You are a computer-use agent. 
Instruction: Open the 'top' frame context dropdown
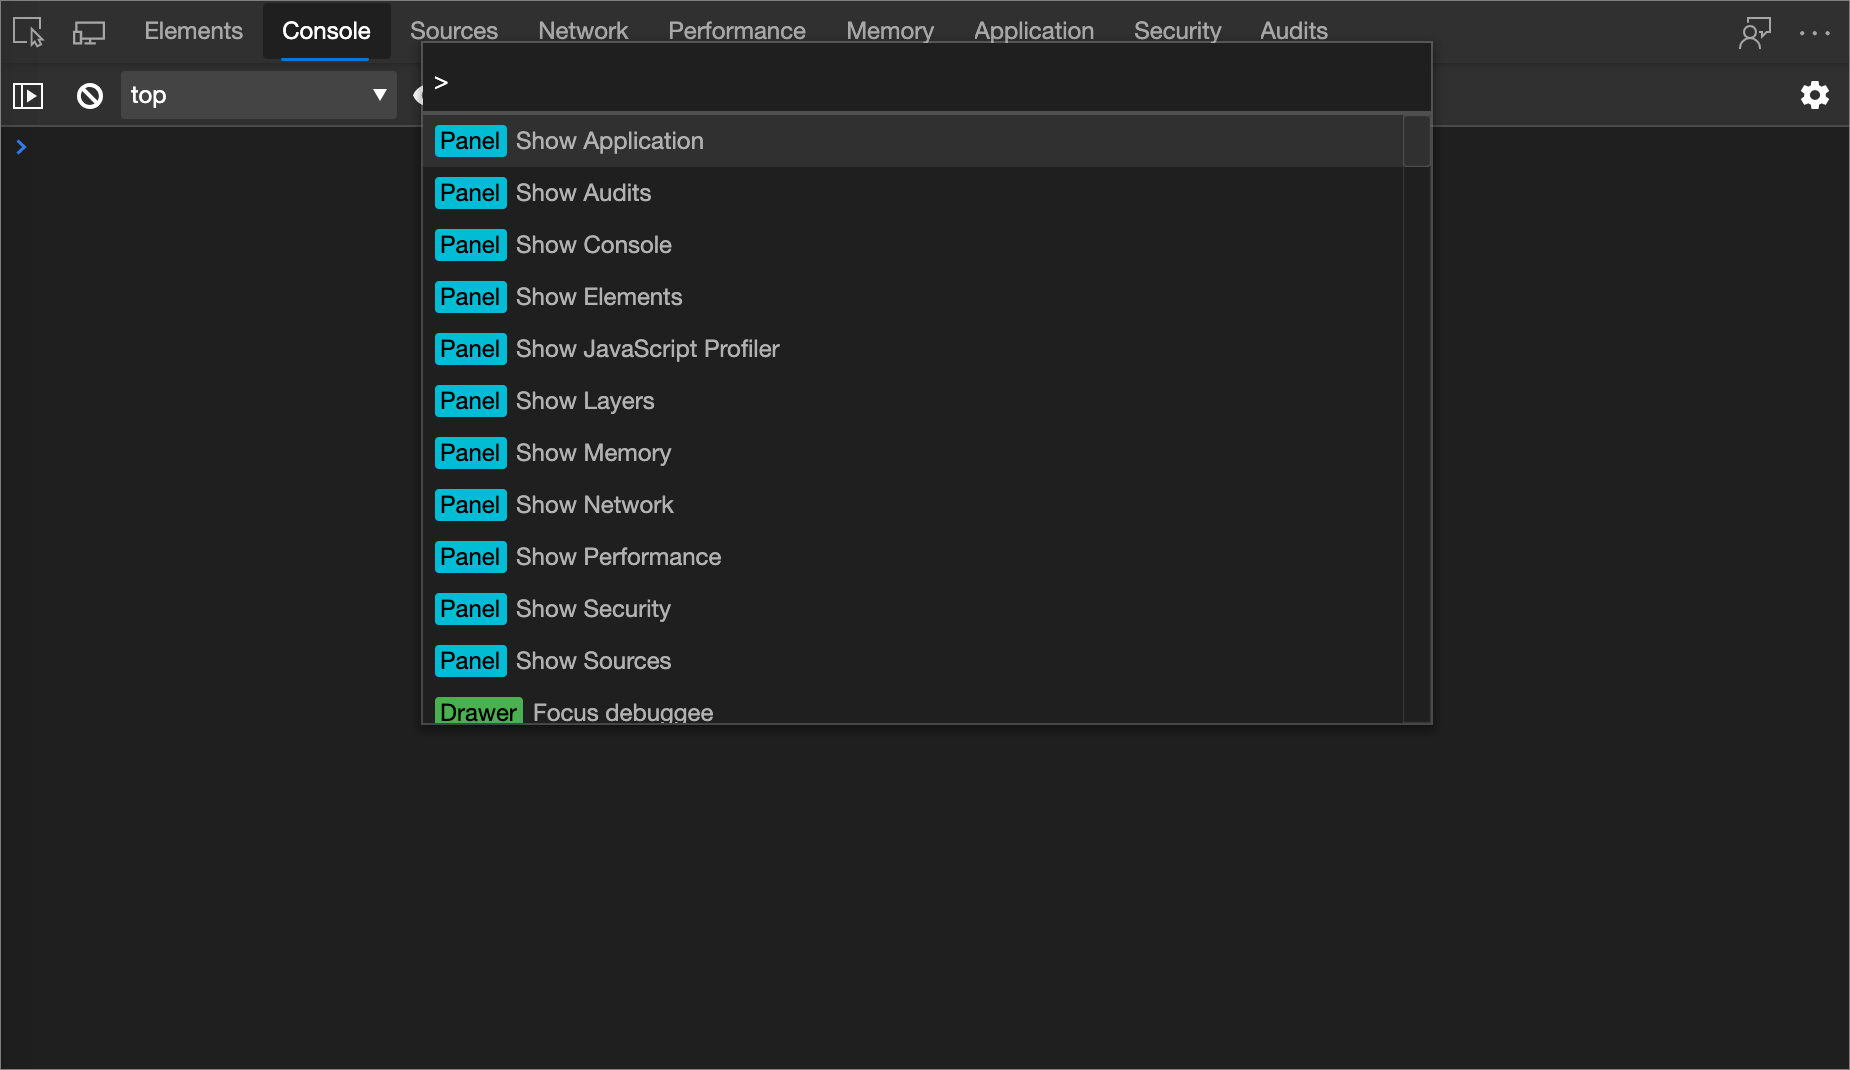[257, 95]
